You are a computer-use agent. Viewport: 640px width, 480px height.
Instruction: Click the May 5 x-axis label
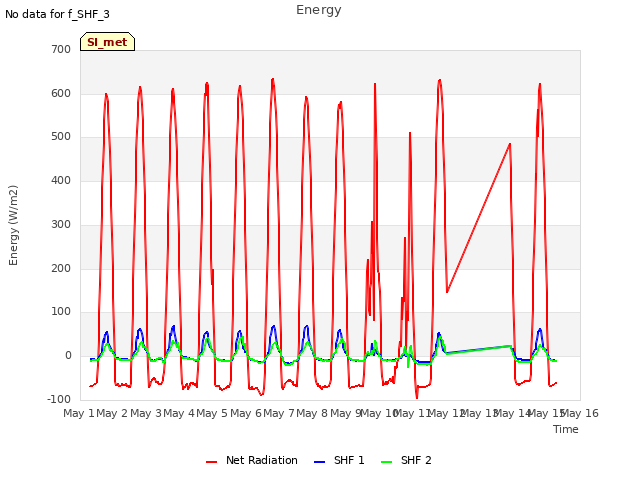[x=212, y=413]
